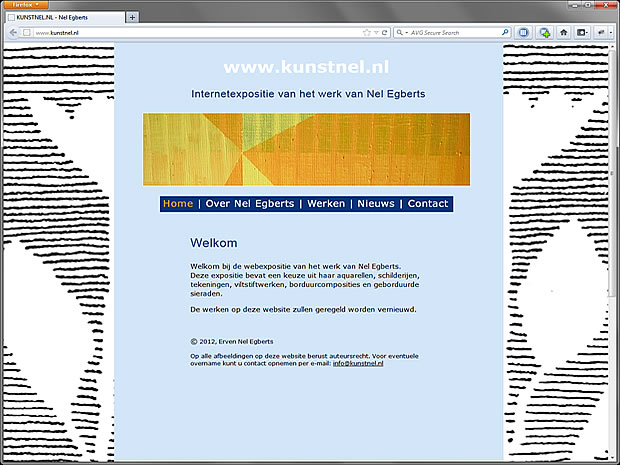Click the www.kunstnel.nl site title
The height and width of the screenshot is (465, 620).
[x=306, y=67]
